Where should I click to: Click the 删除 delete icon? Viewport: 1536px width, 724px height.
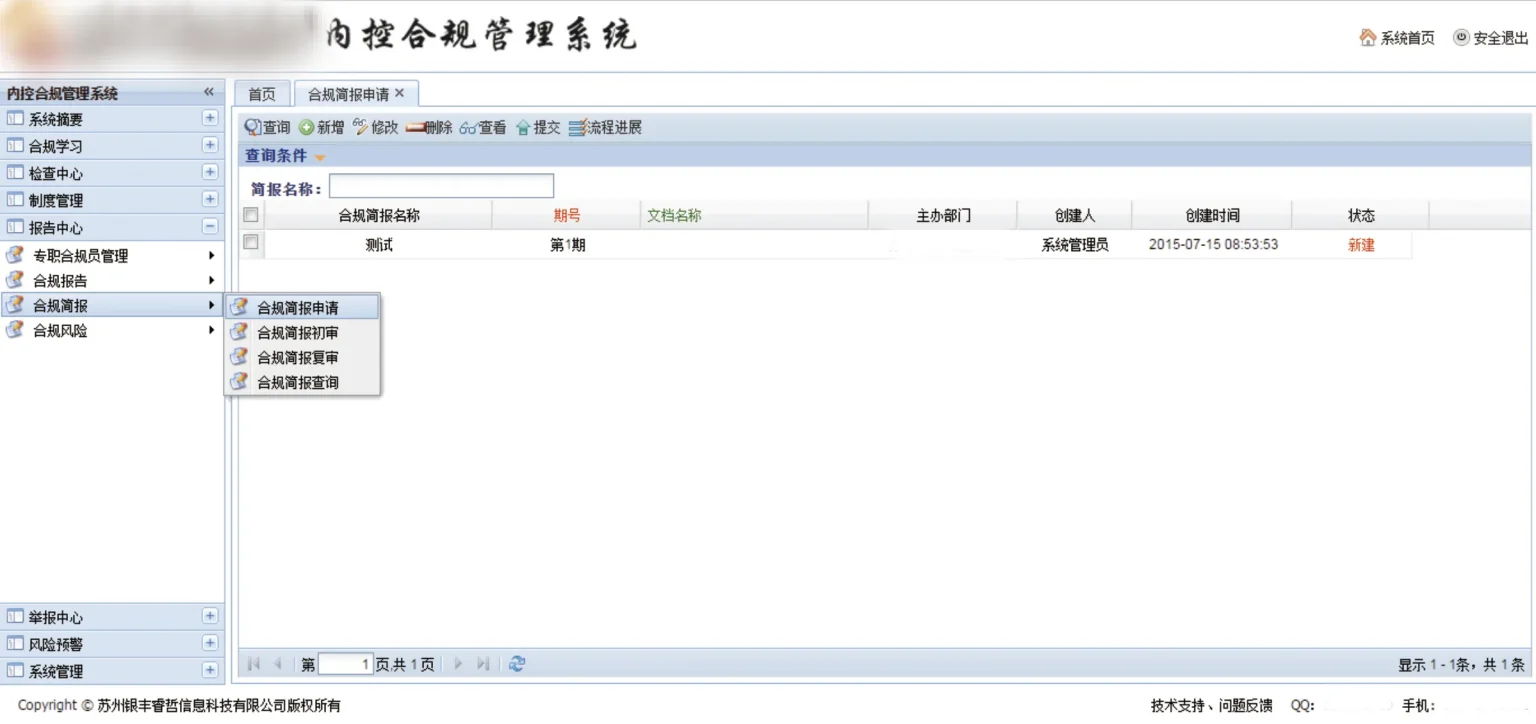[415, 128]
